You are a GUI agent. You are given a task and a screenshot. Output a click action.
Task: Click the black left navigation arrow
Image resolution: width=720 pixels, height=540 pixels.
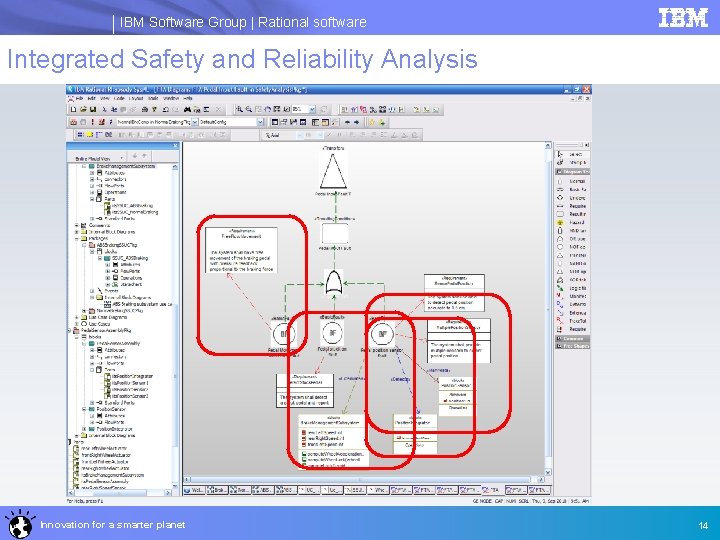(x=347, y=122)
